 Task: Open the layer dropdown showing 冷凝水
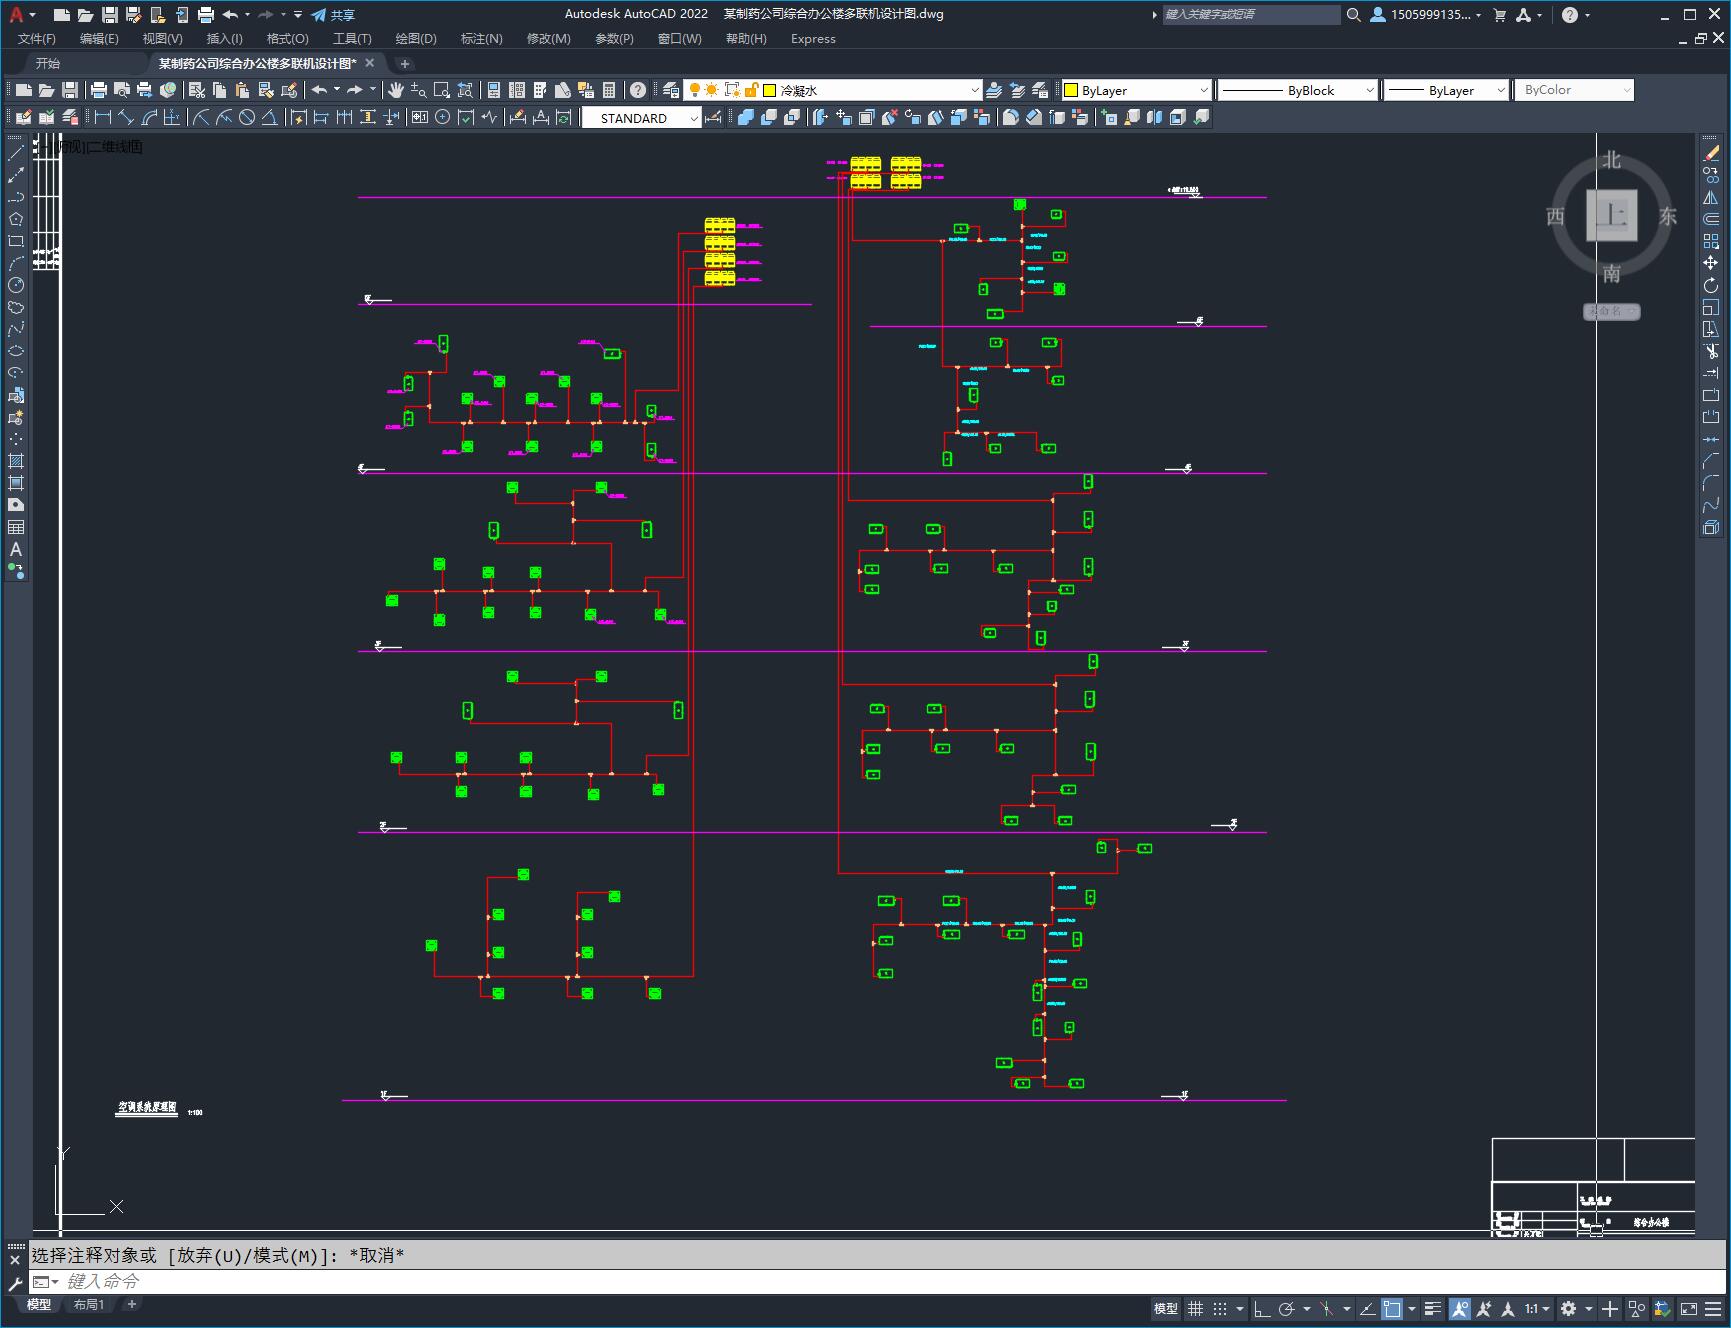point(831,90)
